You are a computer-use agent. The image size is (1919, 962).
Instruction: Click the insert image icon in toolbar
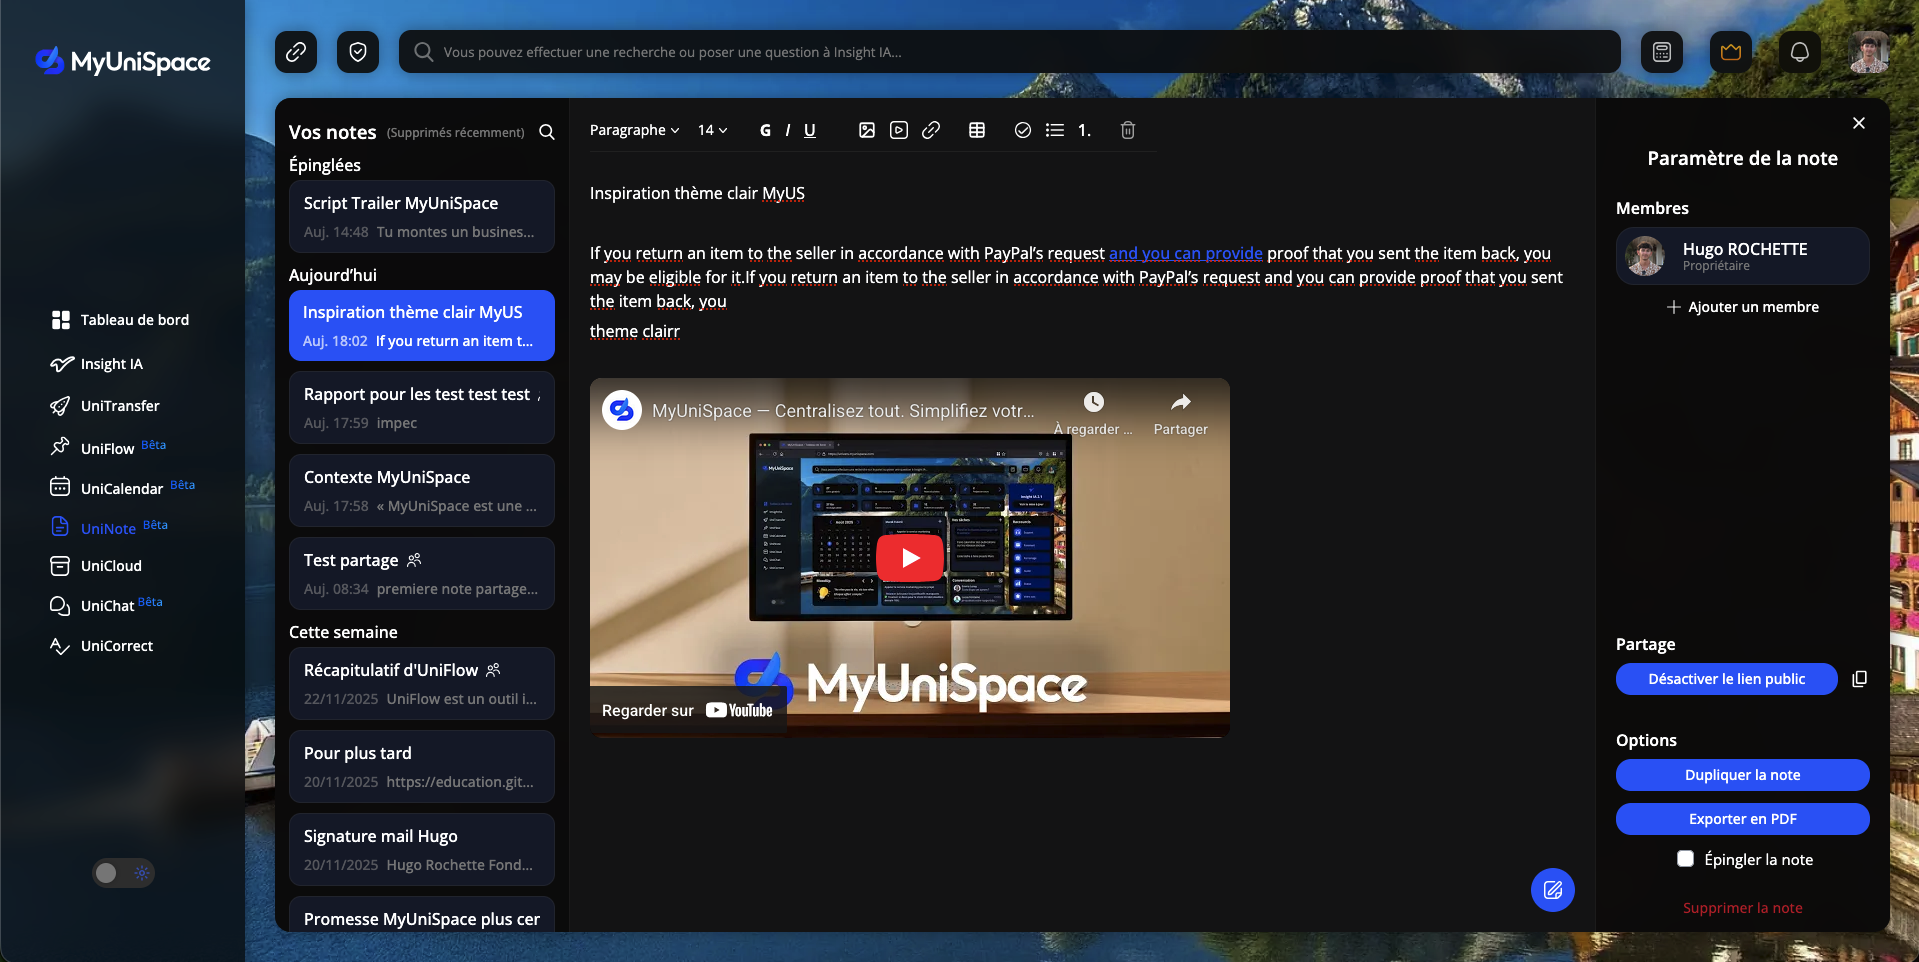(x=867, y=130)
